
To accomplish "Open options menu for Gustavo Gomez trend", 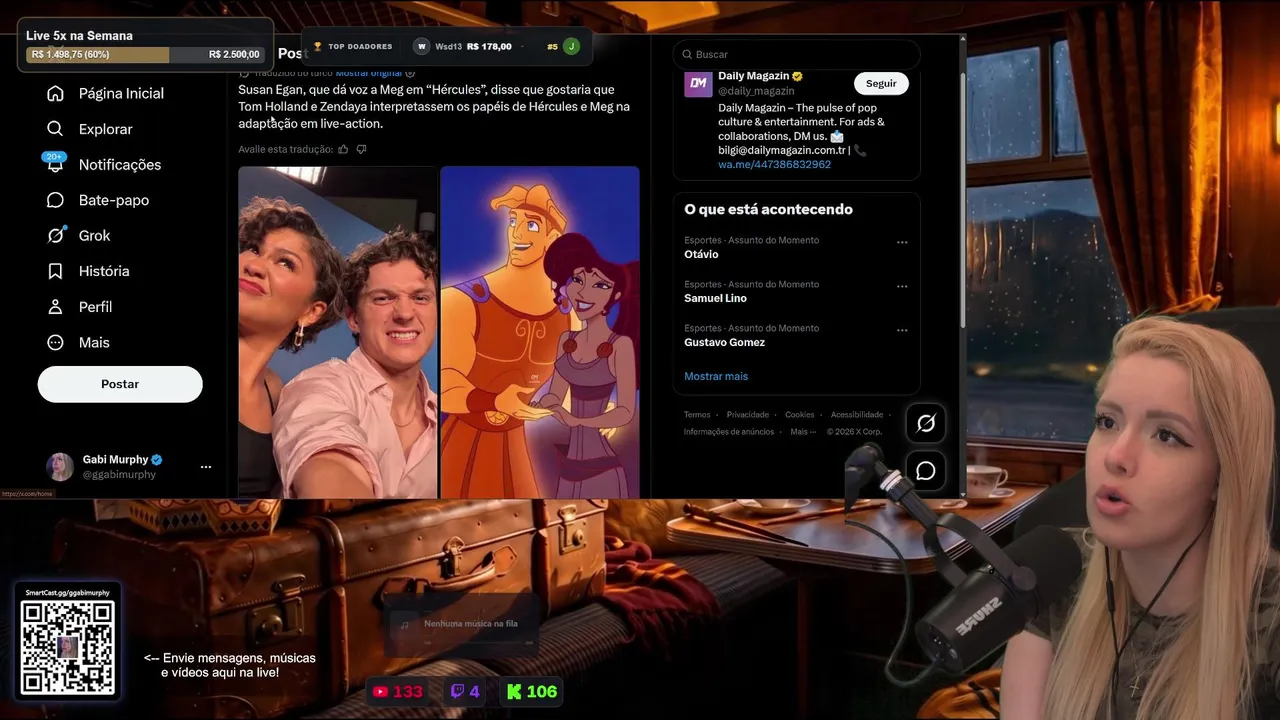I will [902, 330].
